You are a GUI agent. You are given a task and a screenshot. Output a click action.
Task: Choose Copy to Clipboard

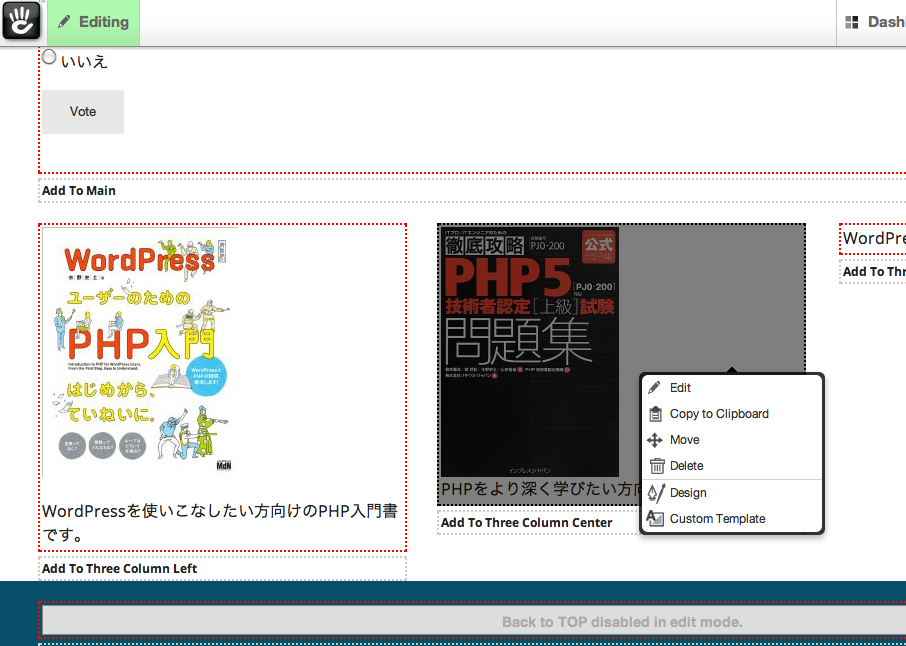point(732,414)
